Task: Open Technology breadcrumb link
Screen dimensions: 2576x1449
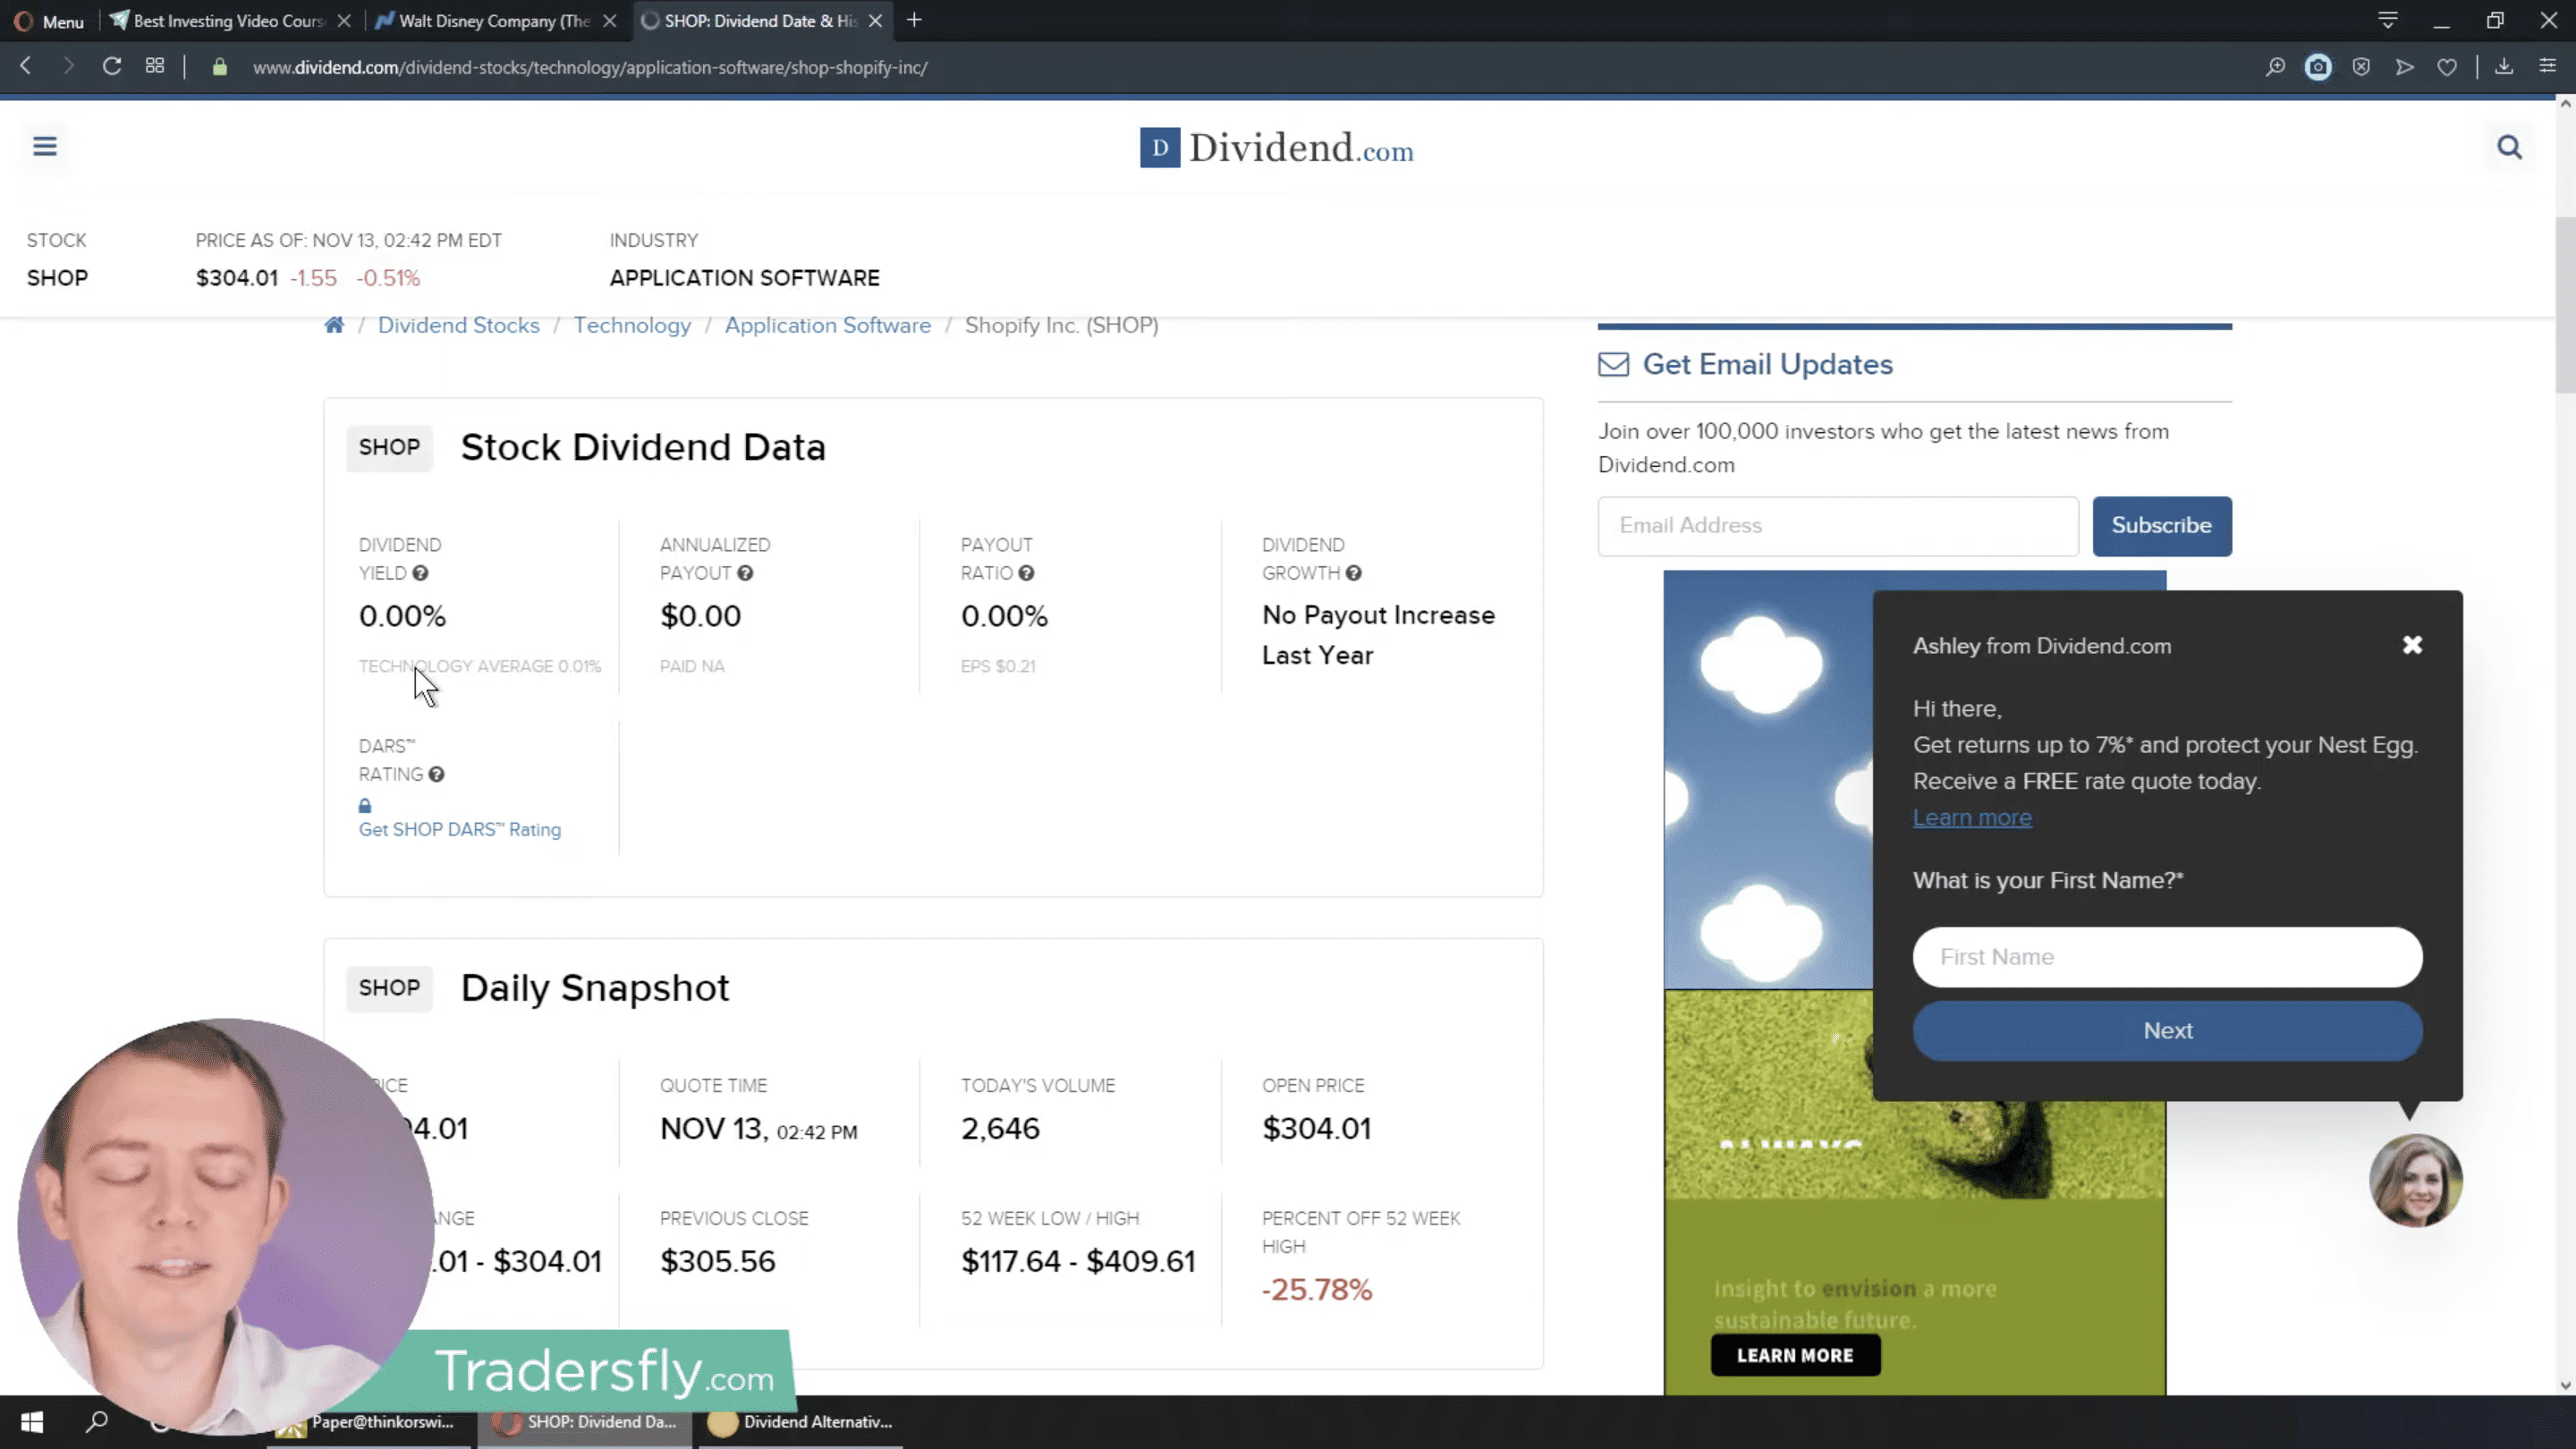Action: tap(632, 326)
